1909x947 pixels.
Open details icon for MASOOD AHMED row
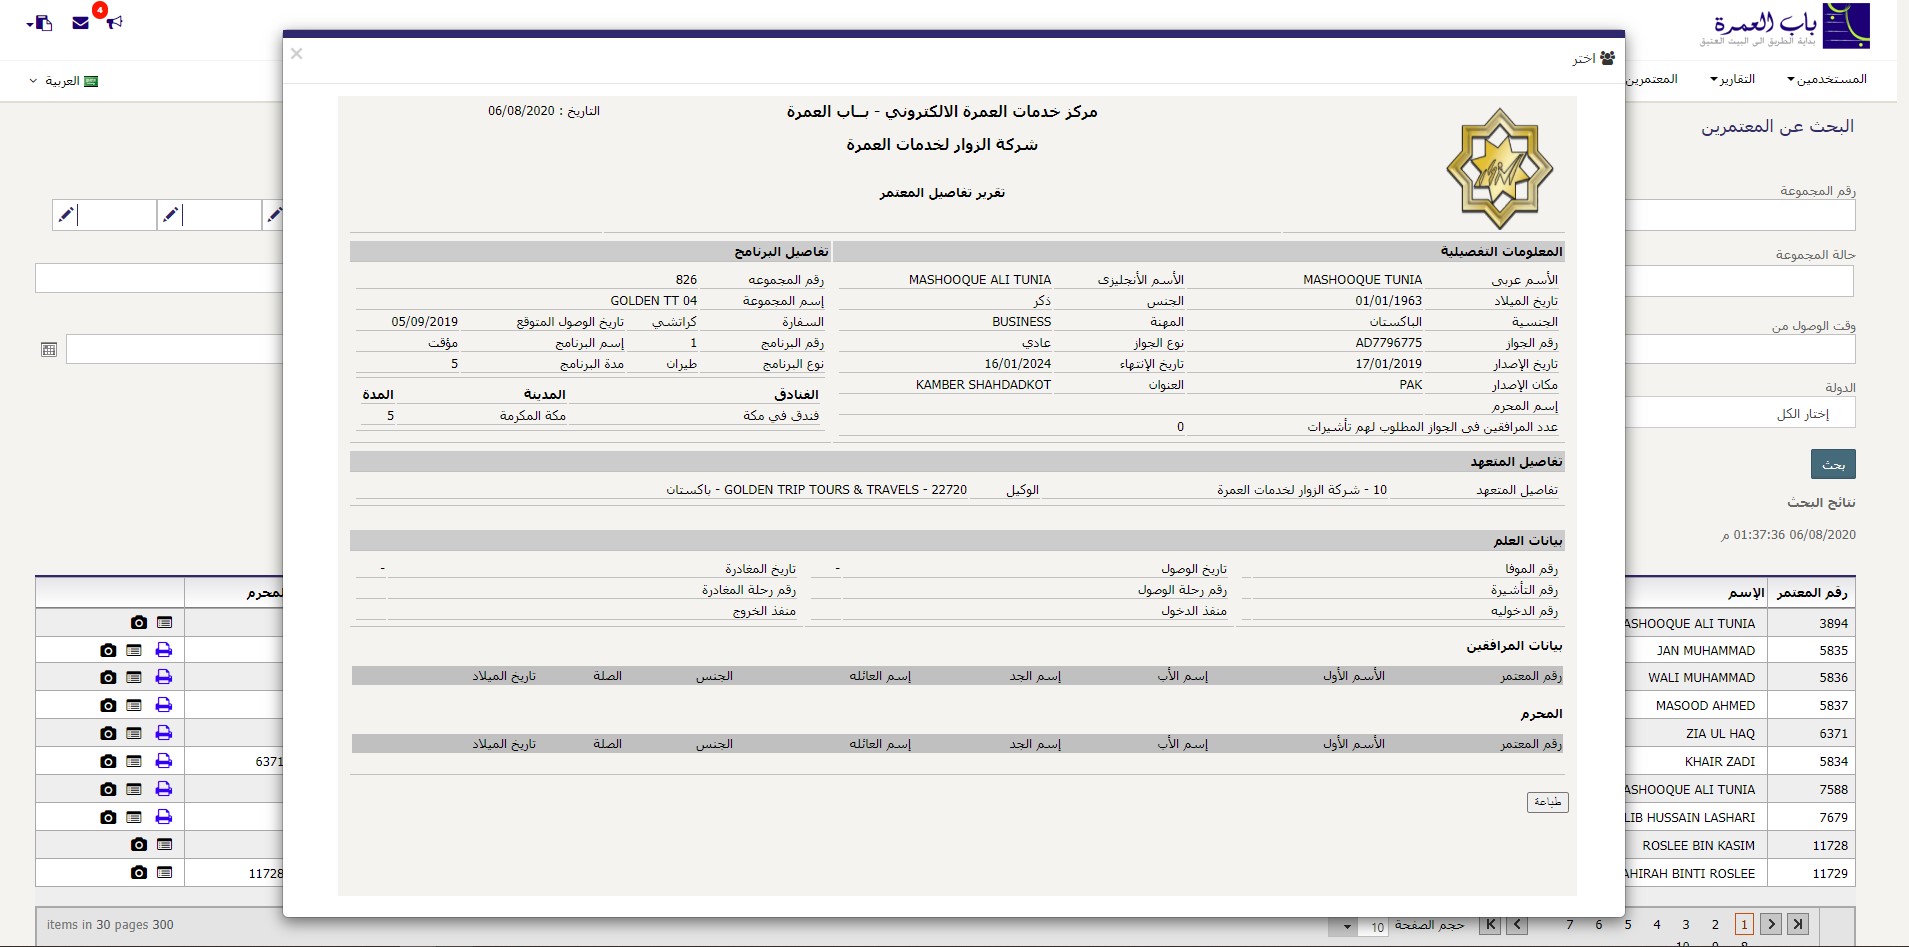click(134, 705)
